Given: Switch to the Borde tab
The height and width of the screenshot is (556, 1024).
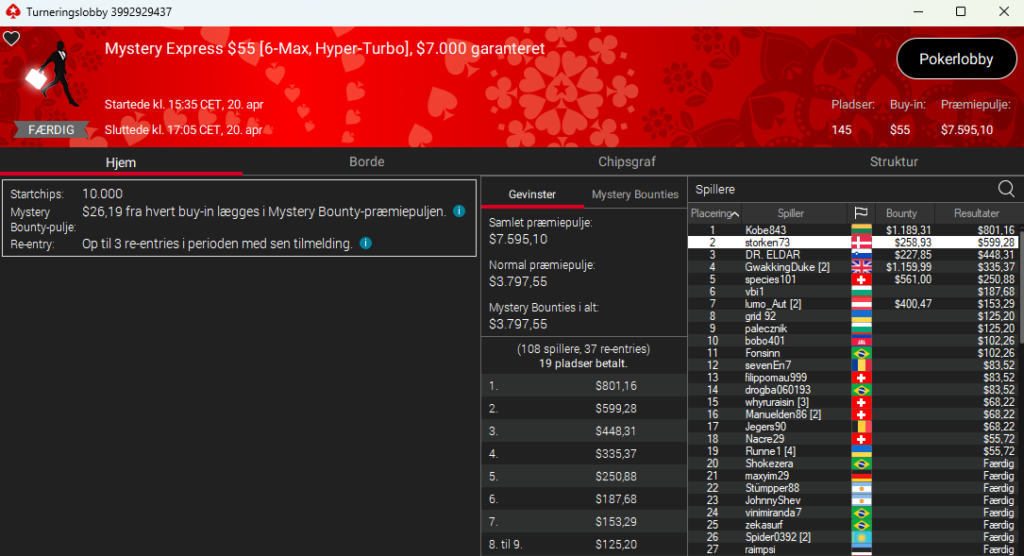Looking at the screenshot, I should coord(366,161).
